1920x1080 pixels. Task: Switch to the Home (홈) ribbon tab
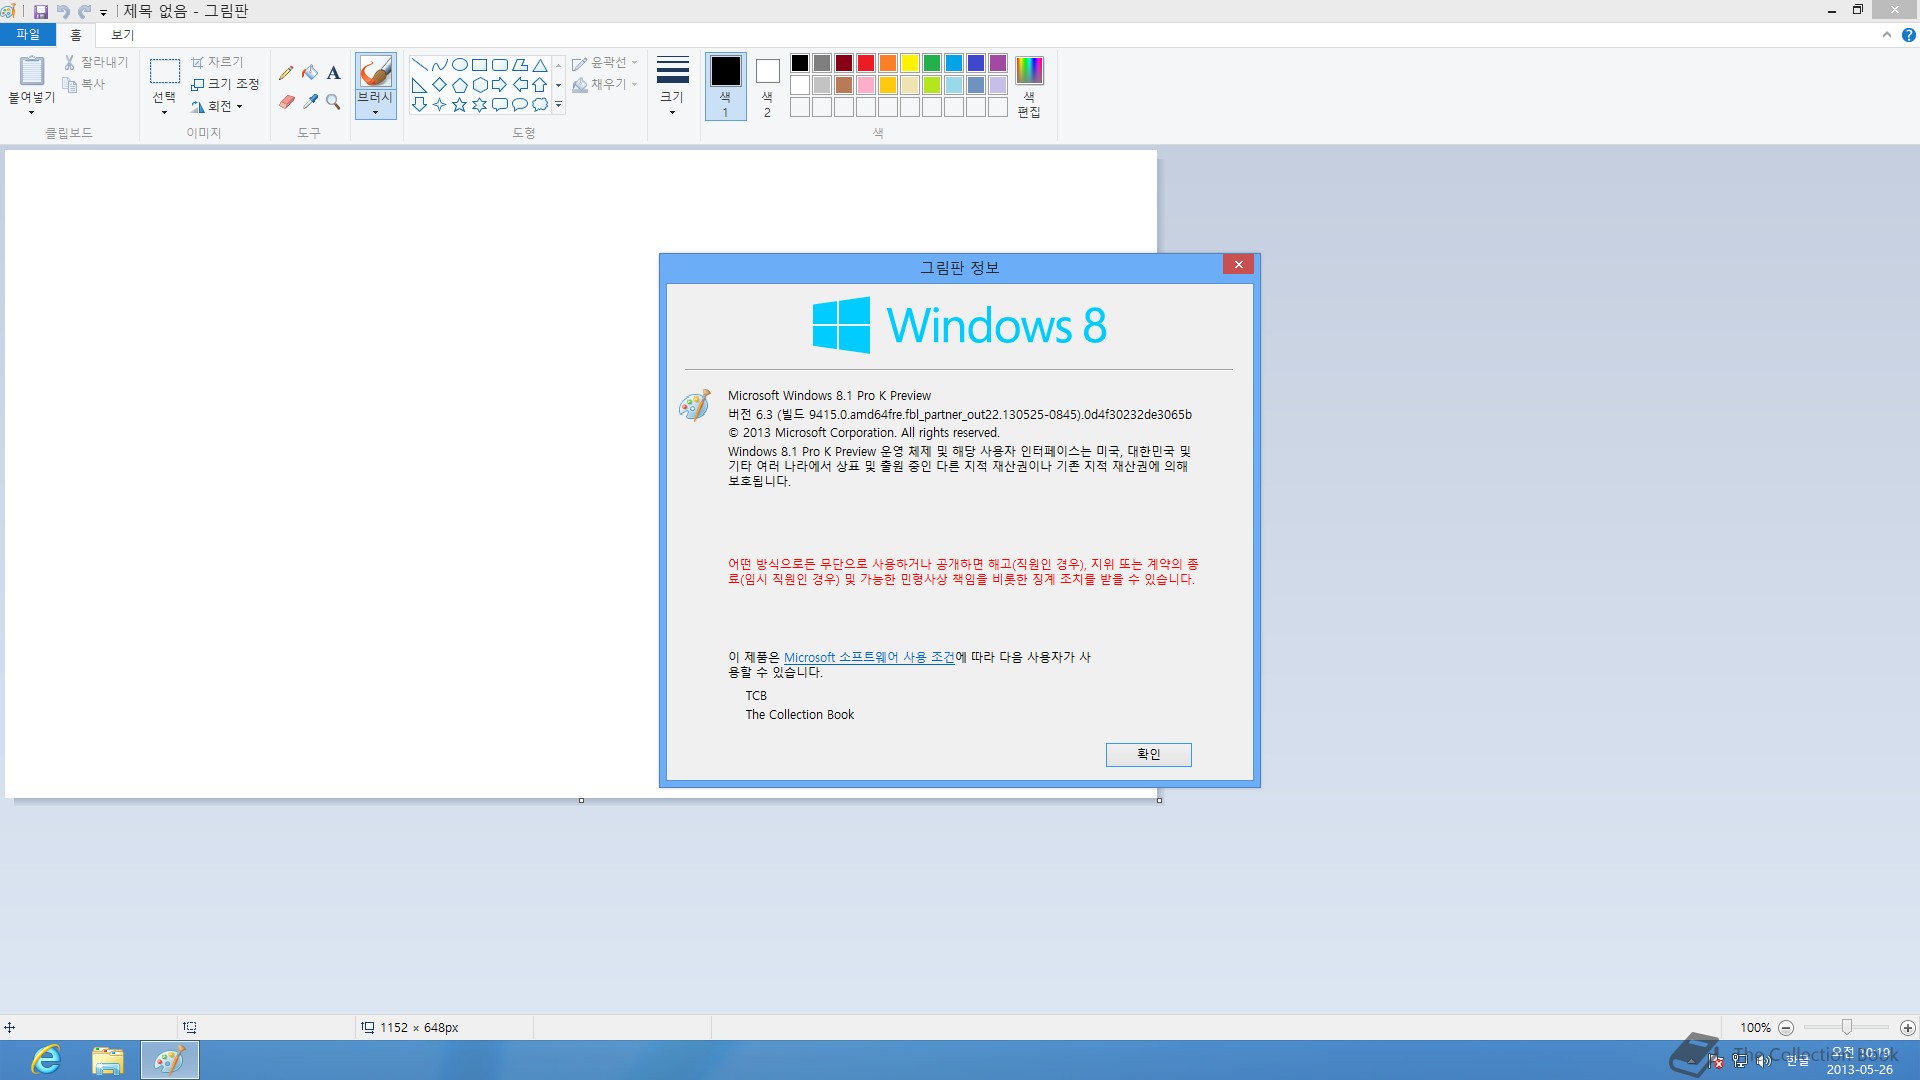coord(76,35)
